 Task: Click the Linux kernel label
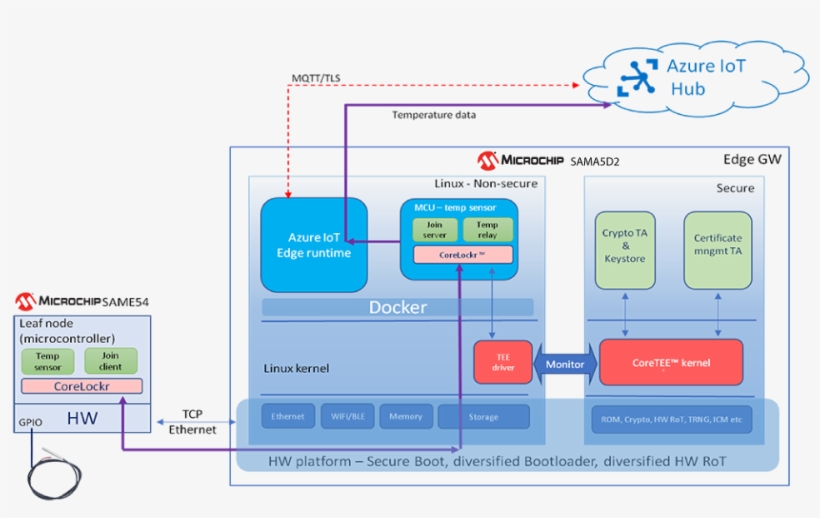297,369
